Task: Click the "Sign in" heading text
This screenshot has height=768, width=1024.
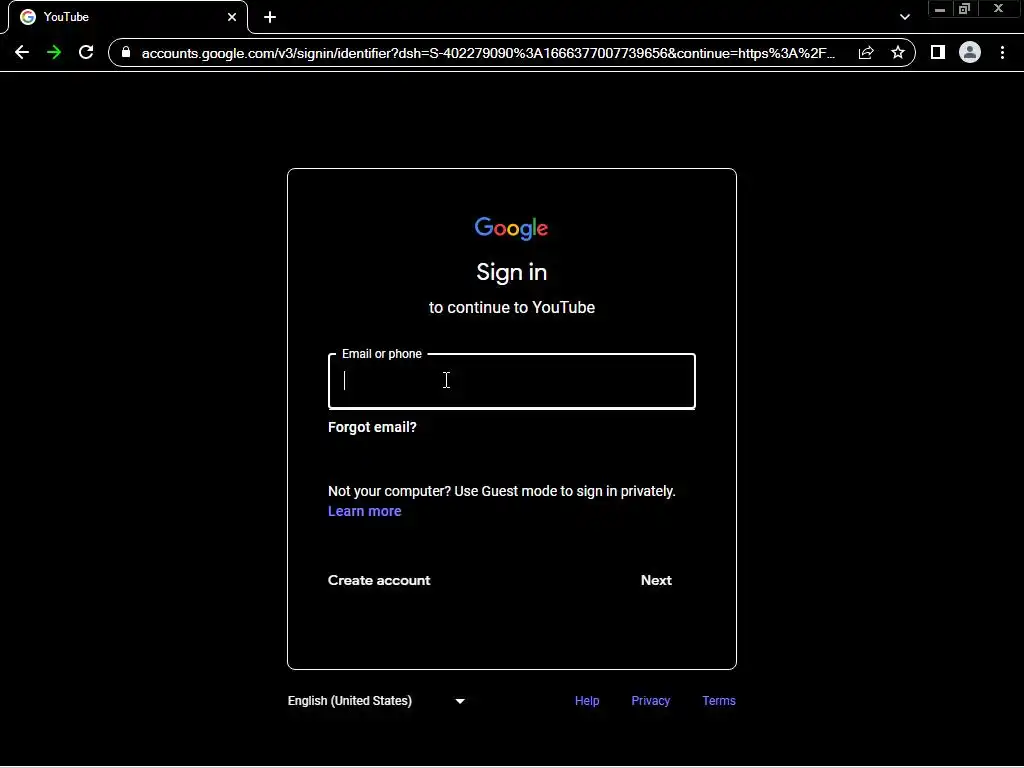Action: 511,272
